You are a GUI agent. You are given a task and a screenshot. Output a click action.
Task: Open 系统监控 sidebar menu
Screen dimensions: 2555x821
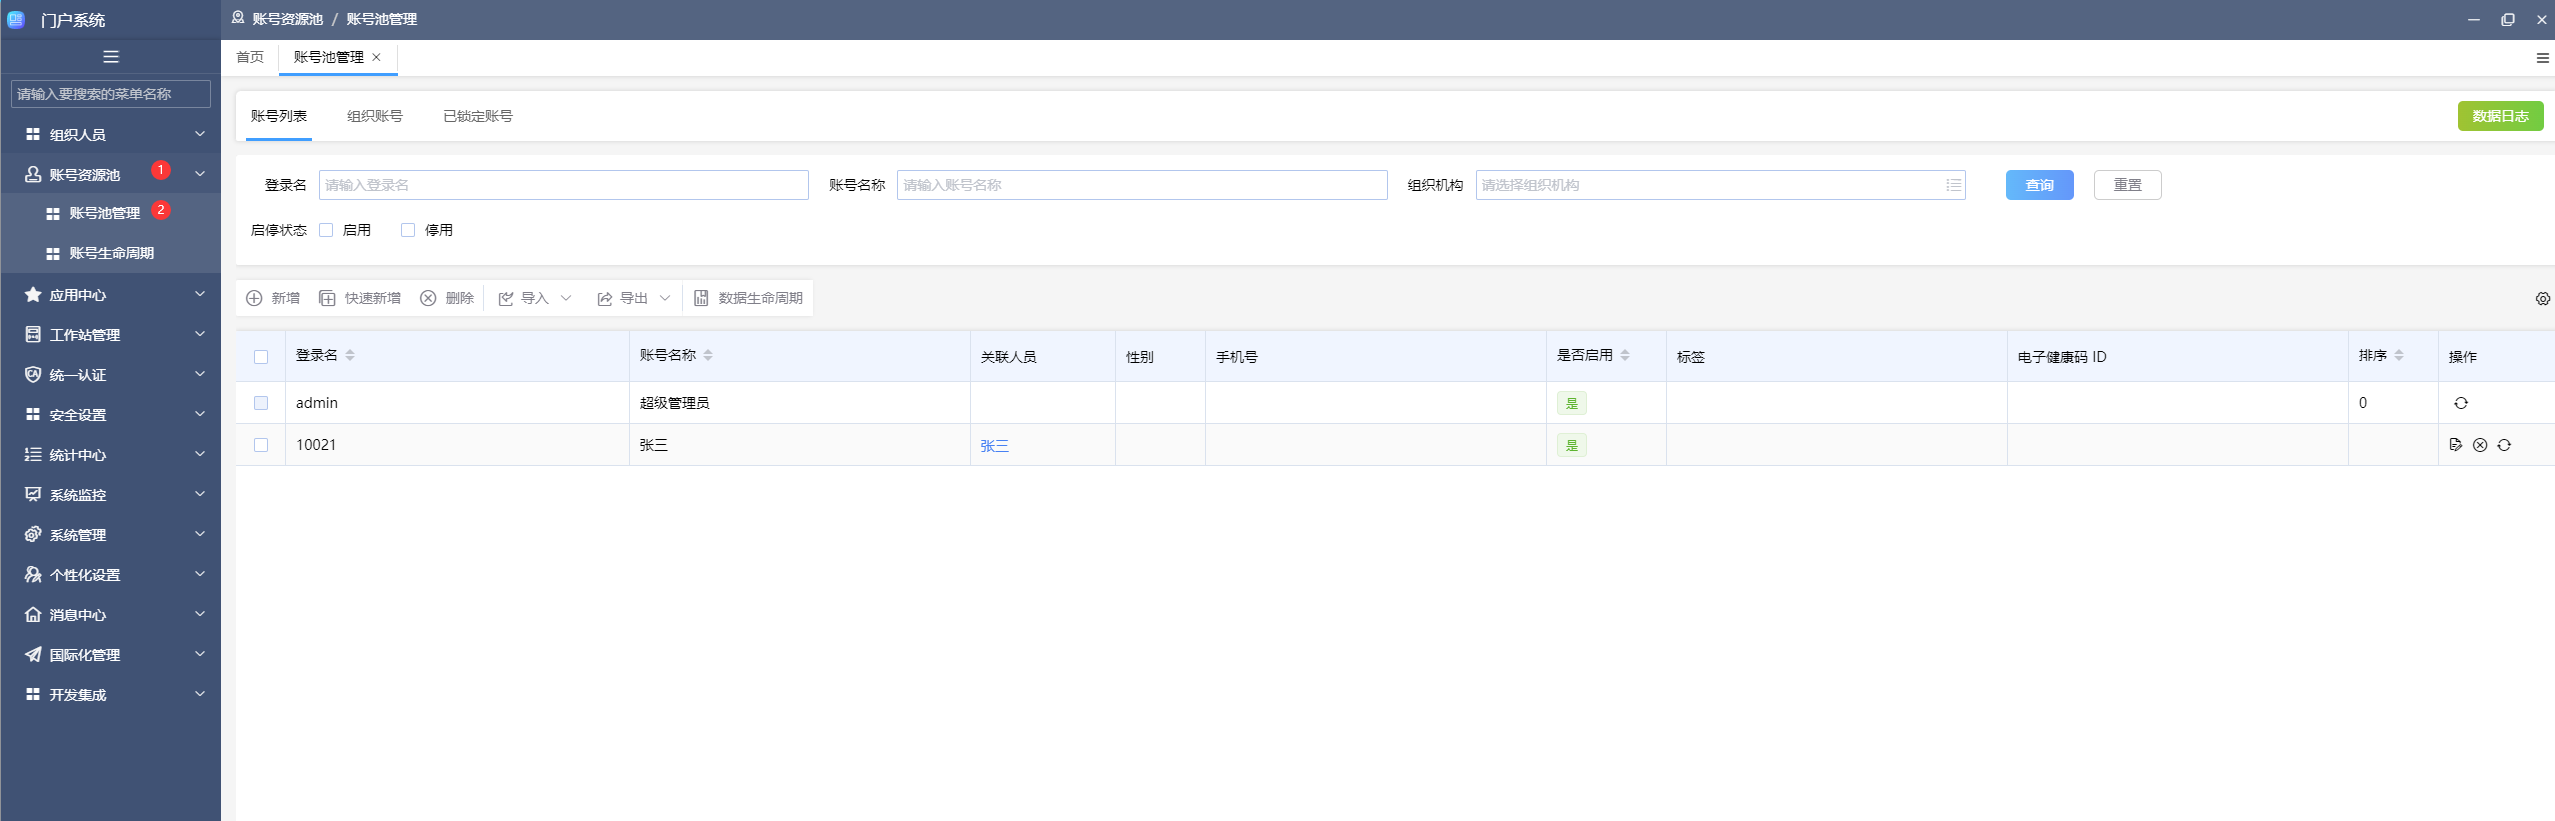point(110,495)
